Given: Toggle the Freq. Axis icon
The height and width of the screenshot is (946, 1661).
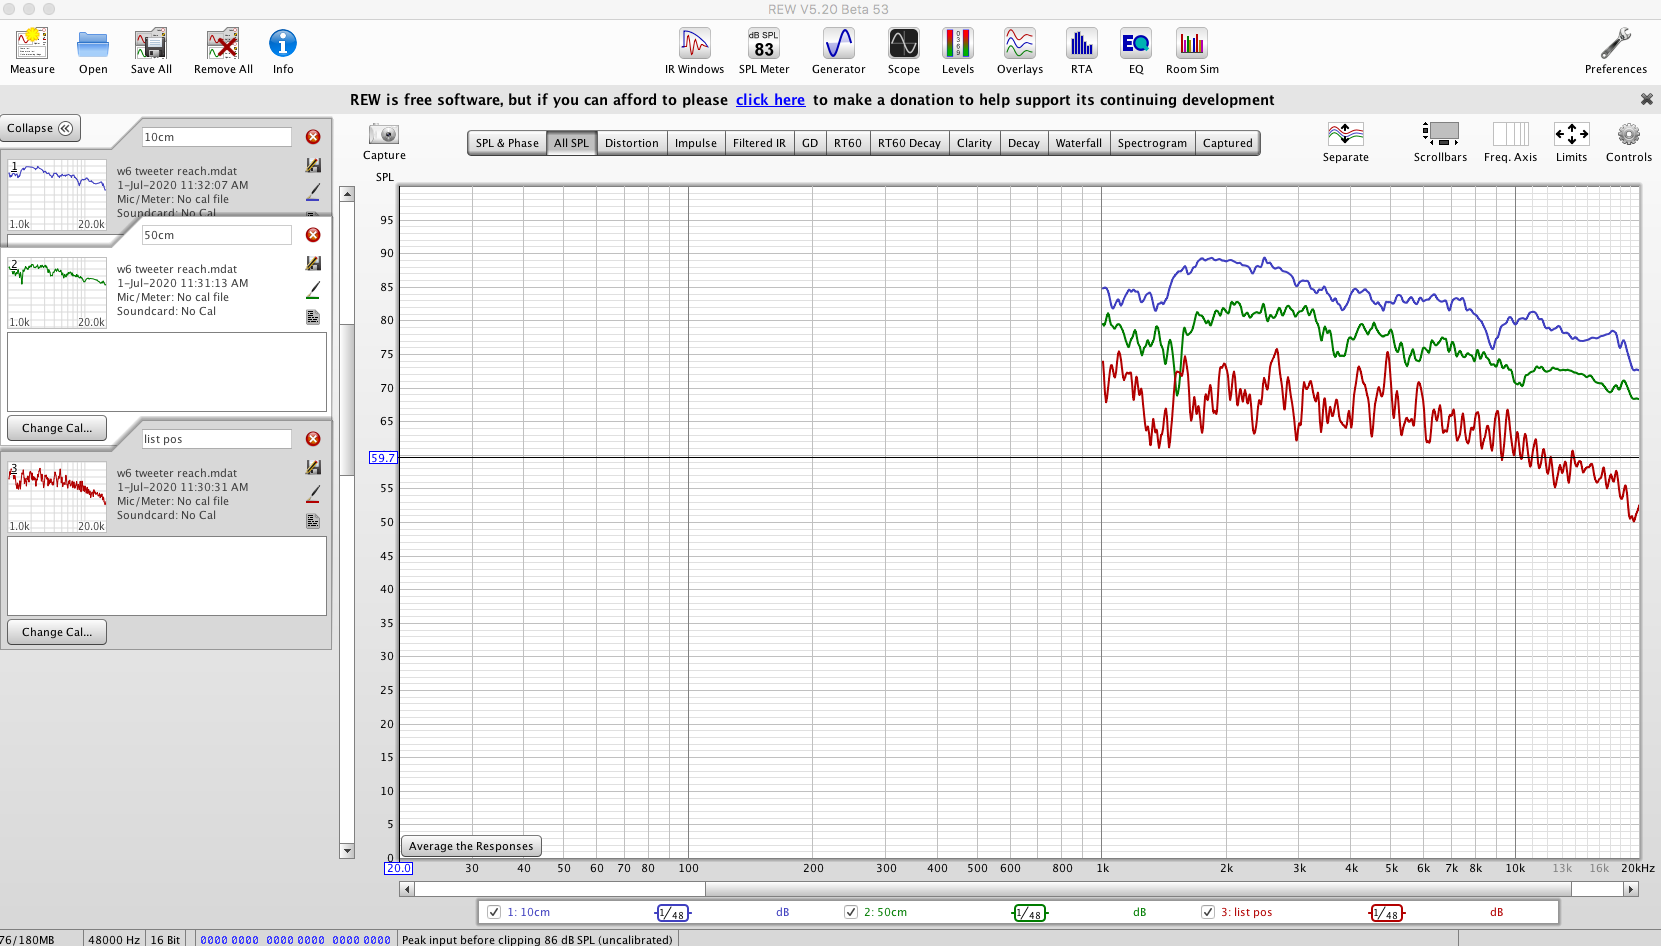Looking at the screenshot, I should point(1511,134).
